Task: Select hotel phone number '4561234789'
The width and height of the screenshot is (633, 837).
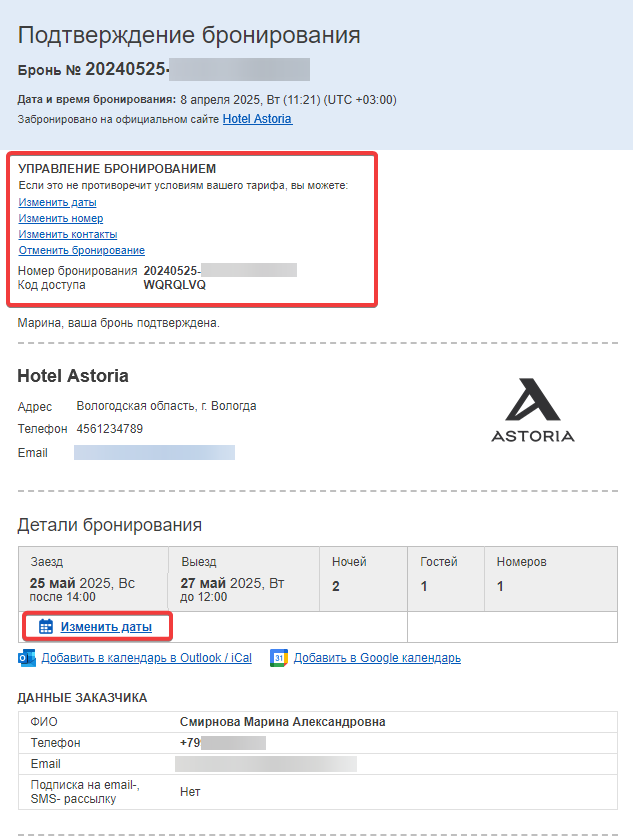Action: (109, 429)
